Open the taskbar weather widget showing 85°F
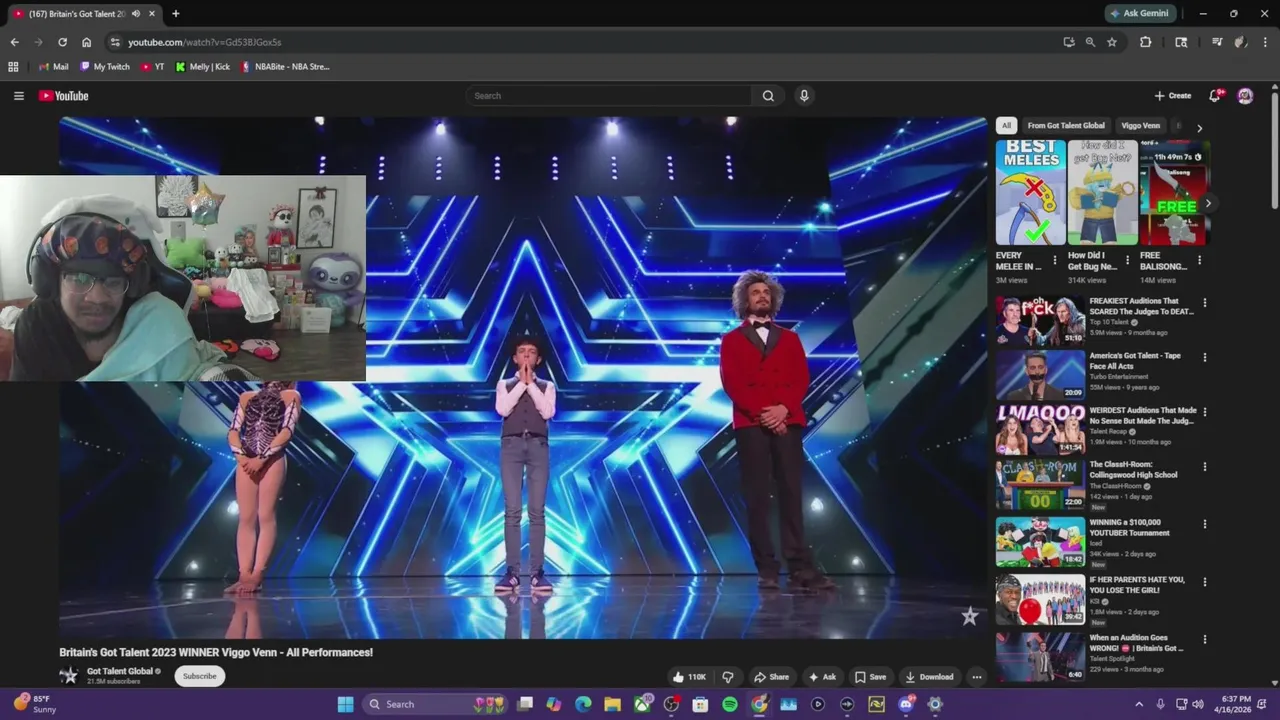Image resolution: width=1280 pixels, height=720 pixels. pos(35,704)
